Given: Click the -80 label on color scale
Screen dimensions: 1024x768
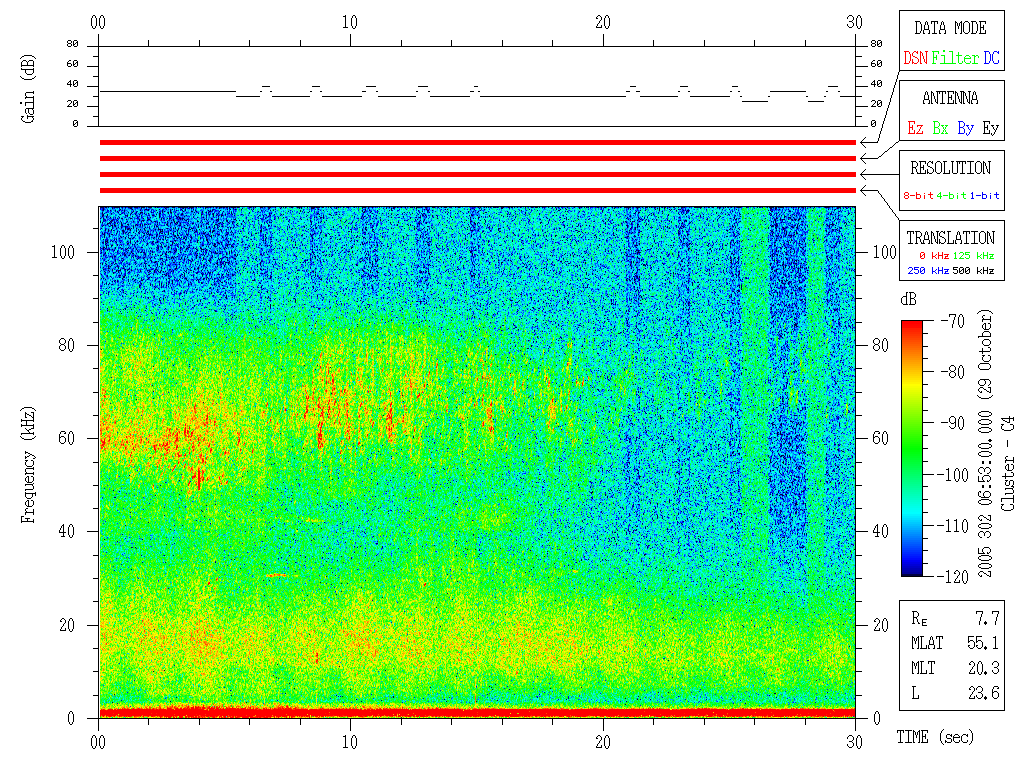Looking at the screenshot, I should click(953, 372).
